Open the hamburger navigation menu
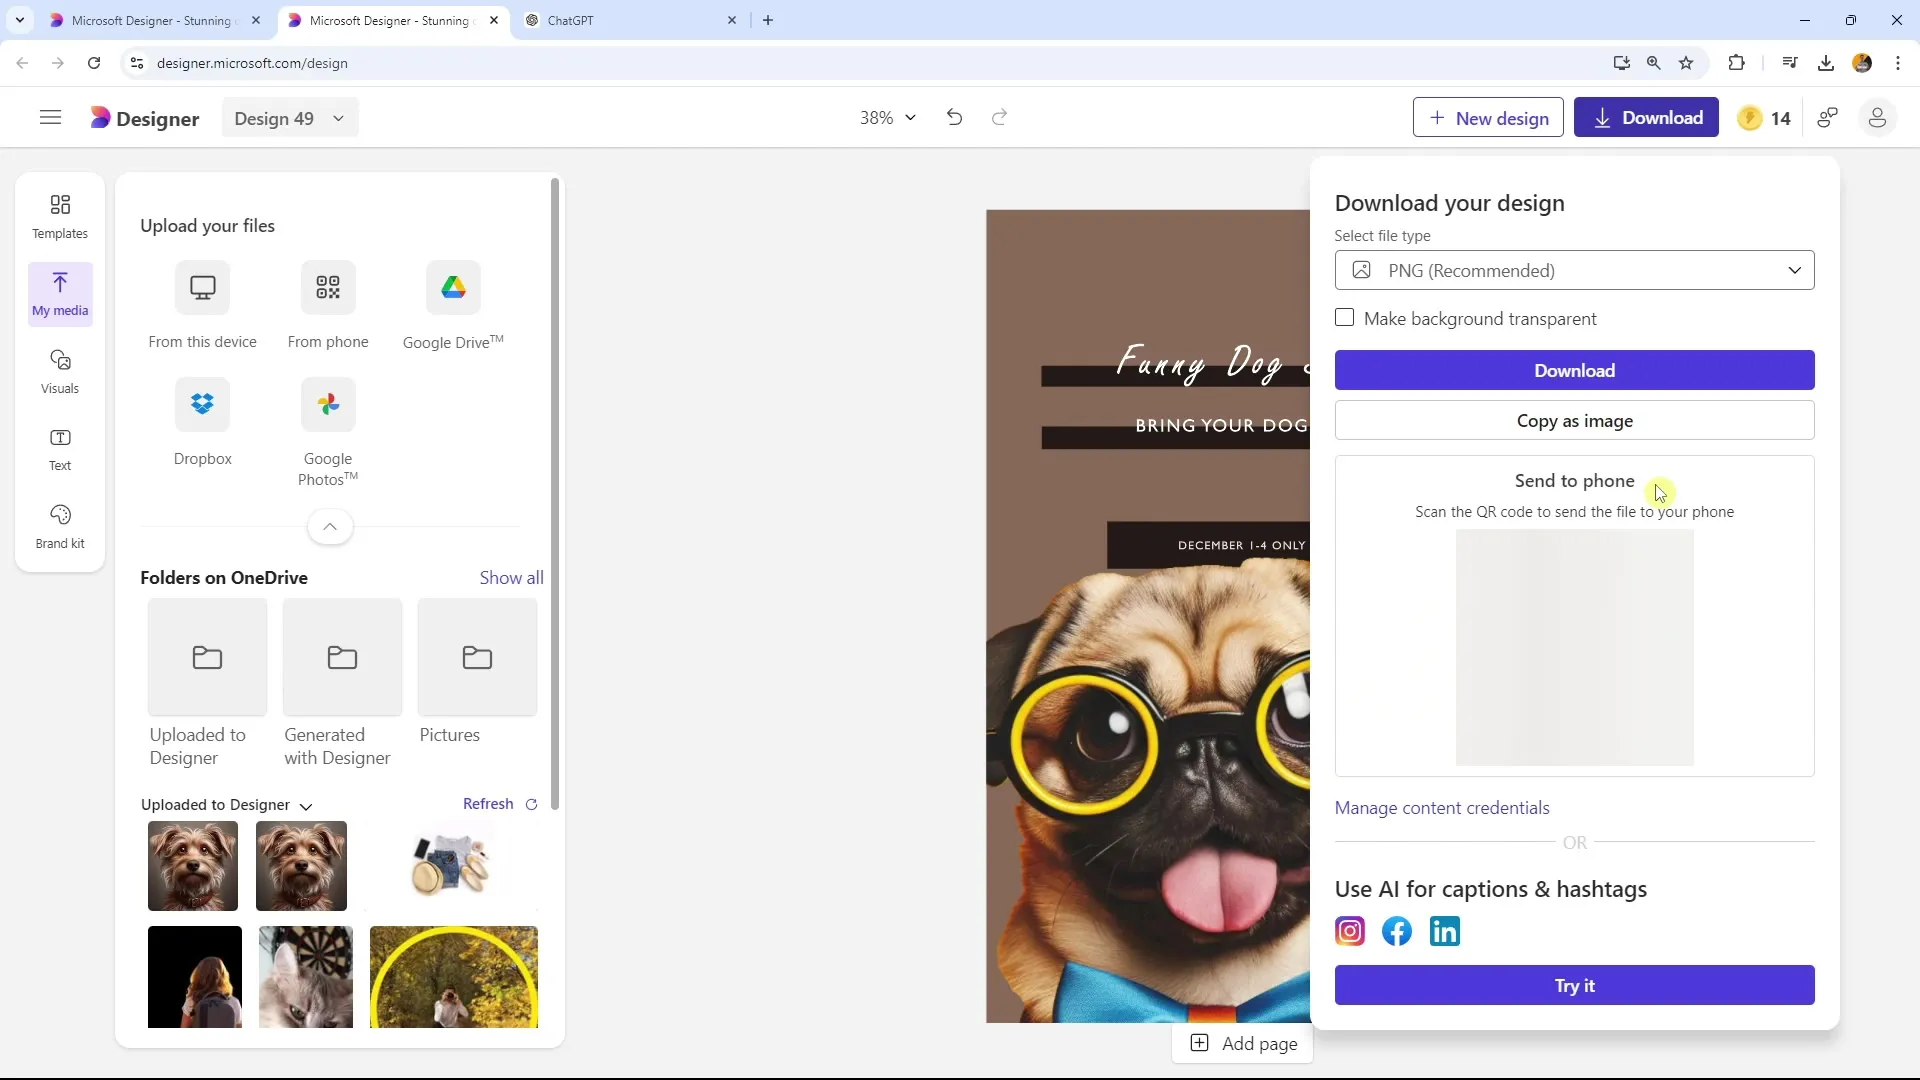Viewport: 1920px width, 1080px height. click(x=50, y=118)
